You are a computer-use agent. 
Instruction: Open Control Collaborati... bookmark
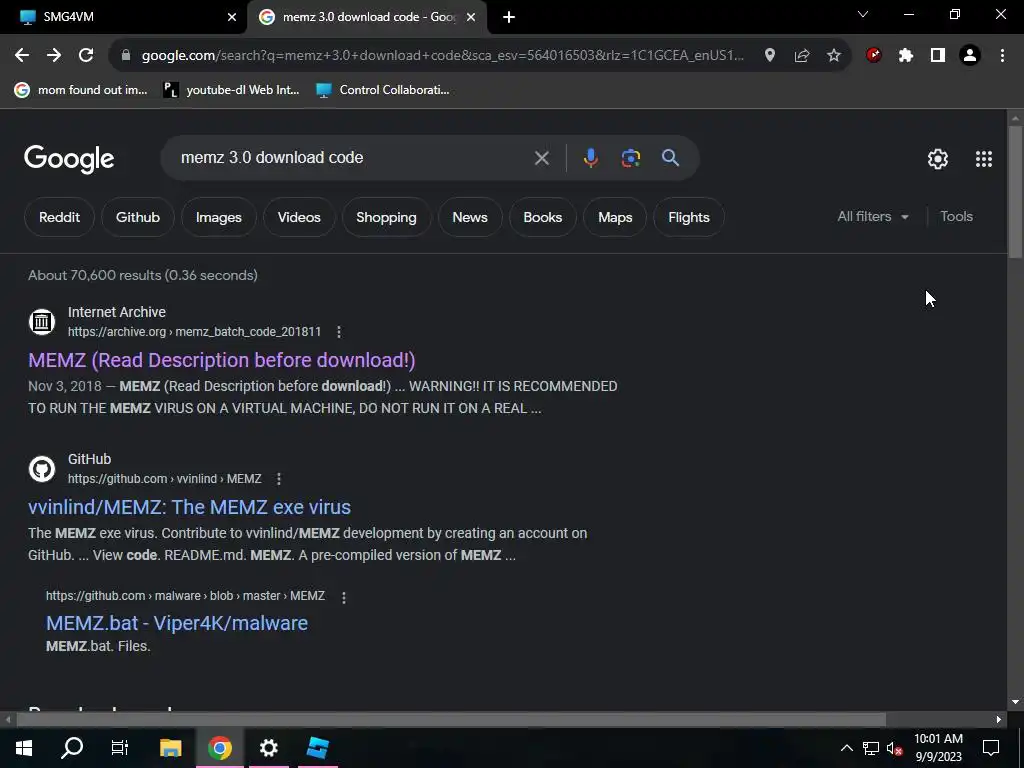click(383, 90)
